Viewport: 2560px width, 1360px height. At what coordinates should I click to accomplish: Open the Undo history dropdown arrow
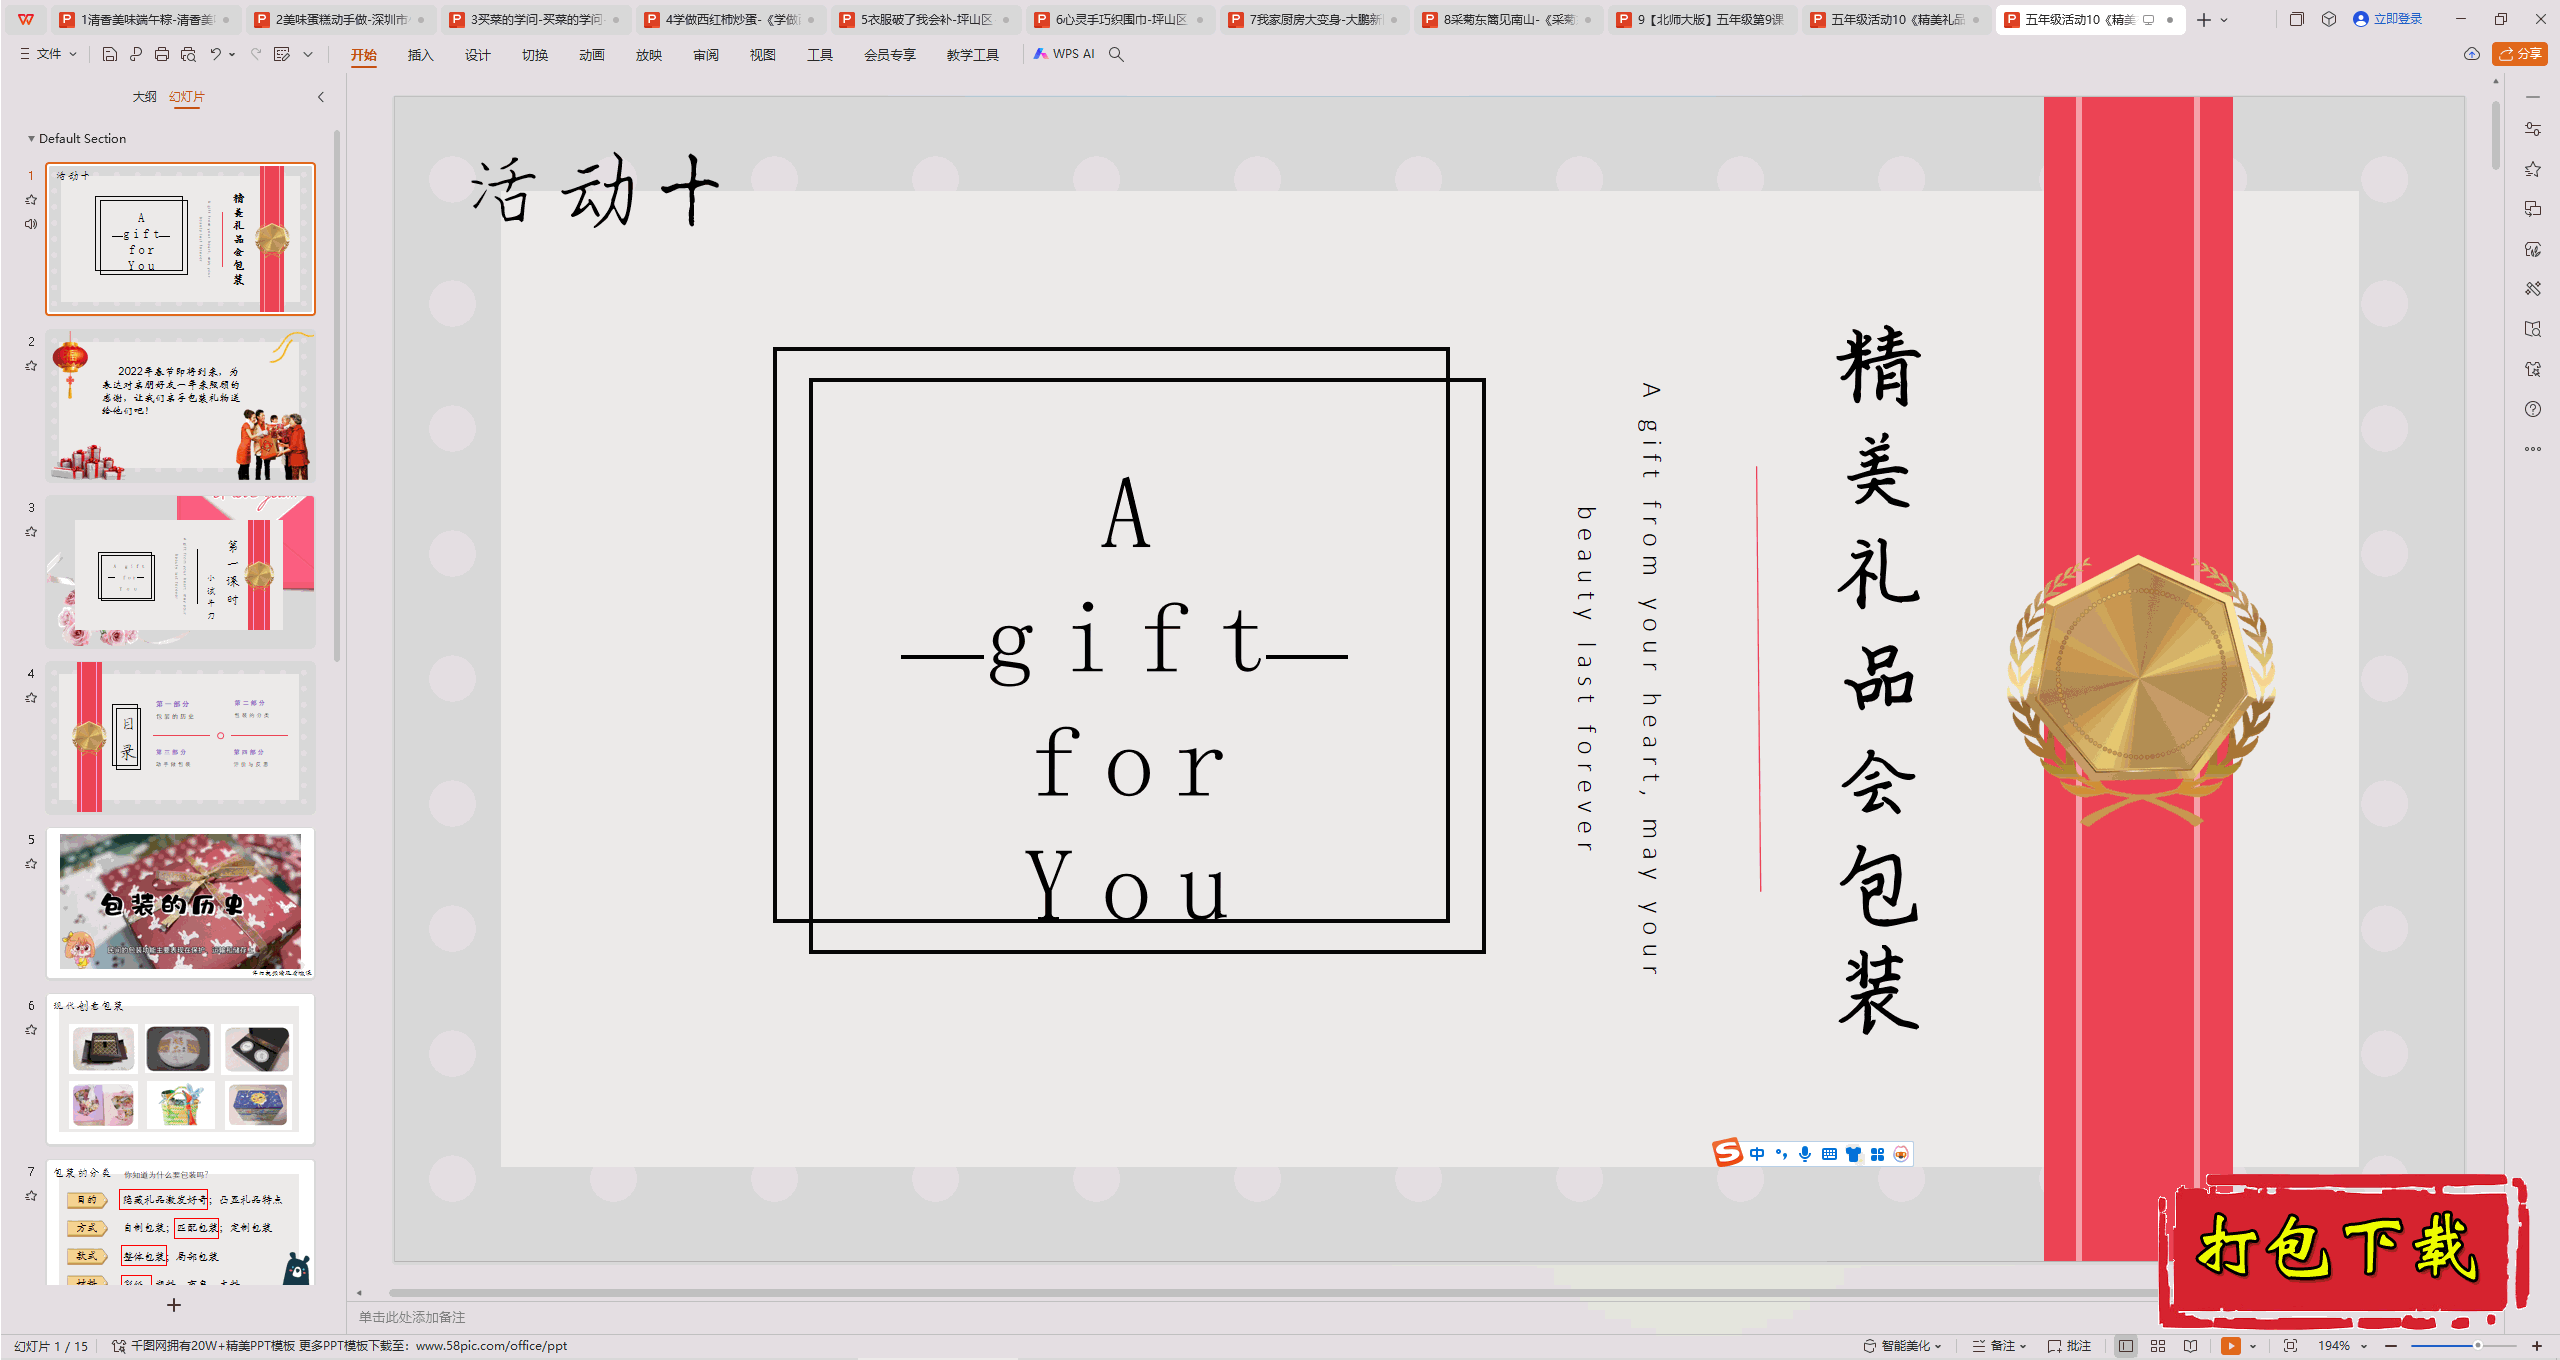(x=232, y=54)
